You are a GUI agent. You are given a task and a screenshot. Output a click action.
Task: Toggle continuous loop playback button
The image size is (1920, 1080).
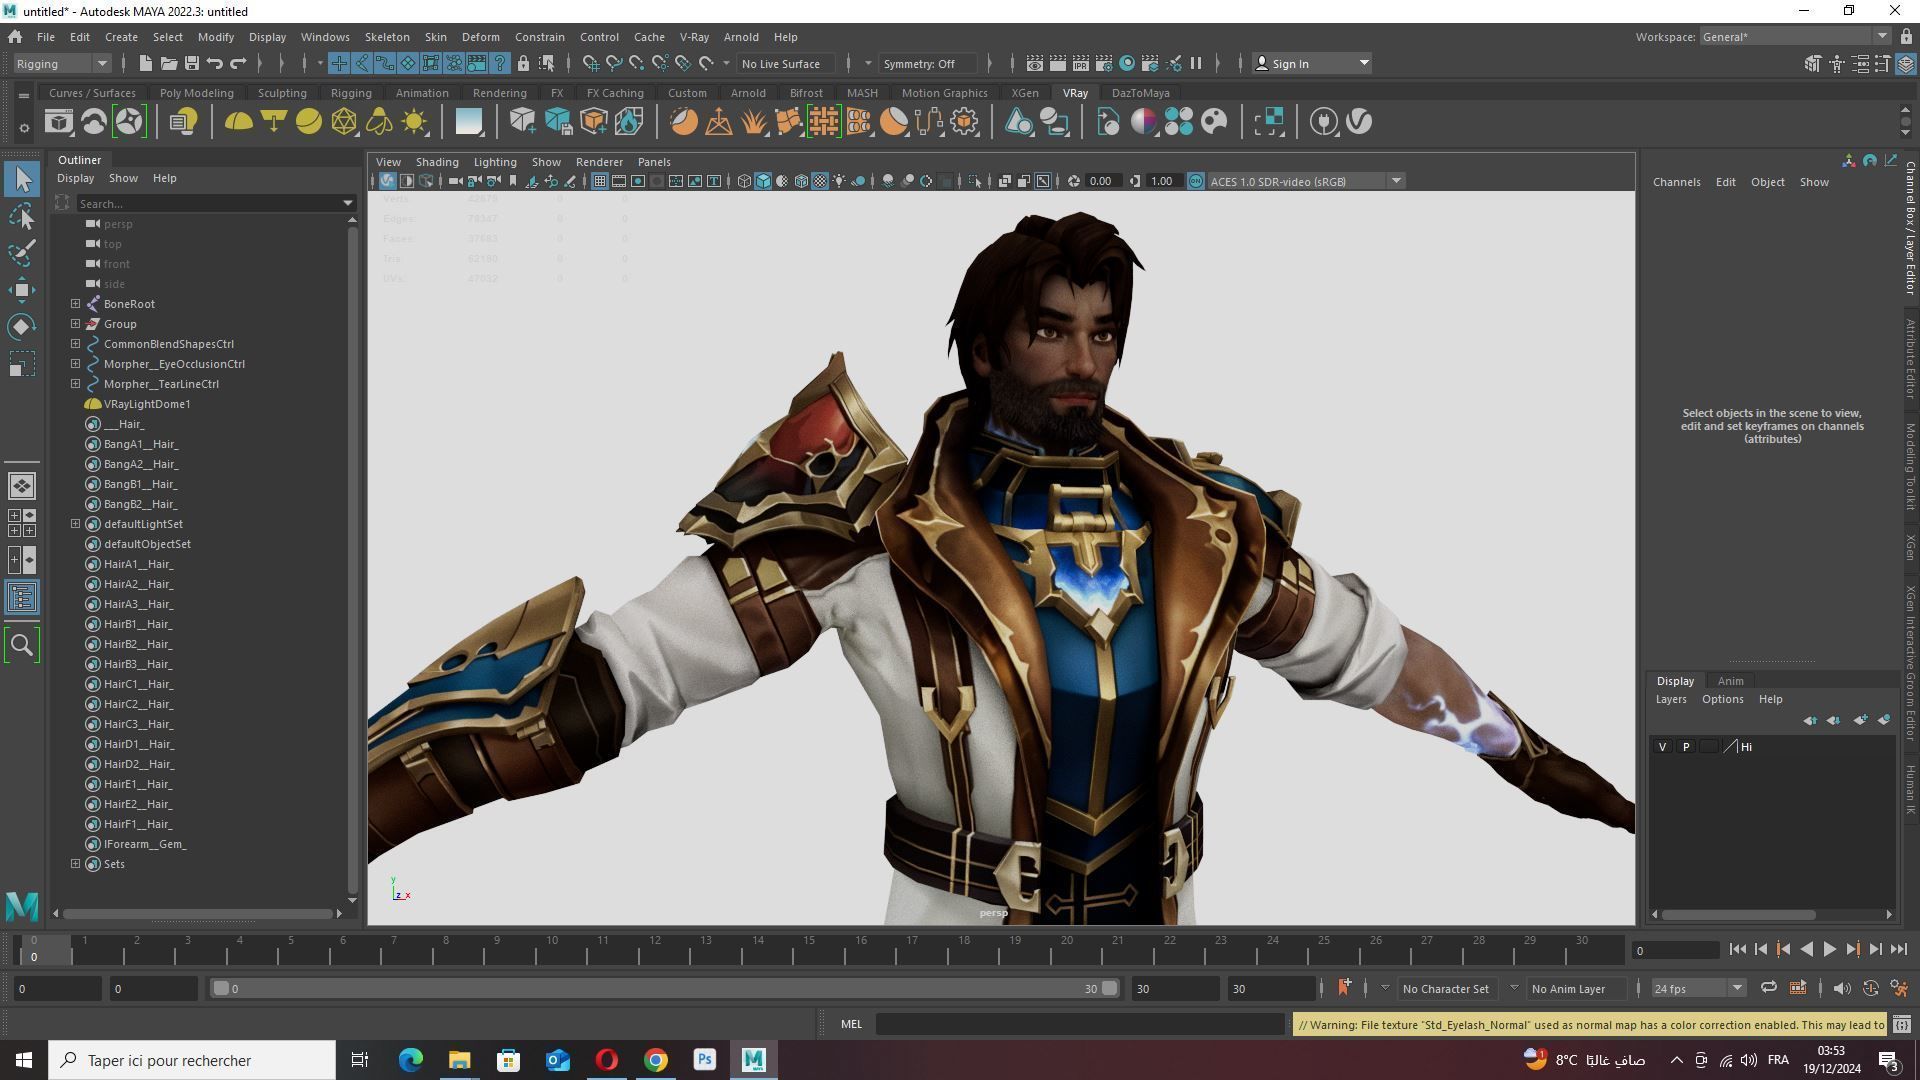(x=1769, y=988)
